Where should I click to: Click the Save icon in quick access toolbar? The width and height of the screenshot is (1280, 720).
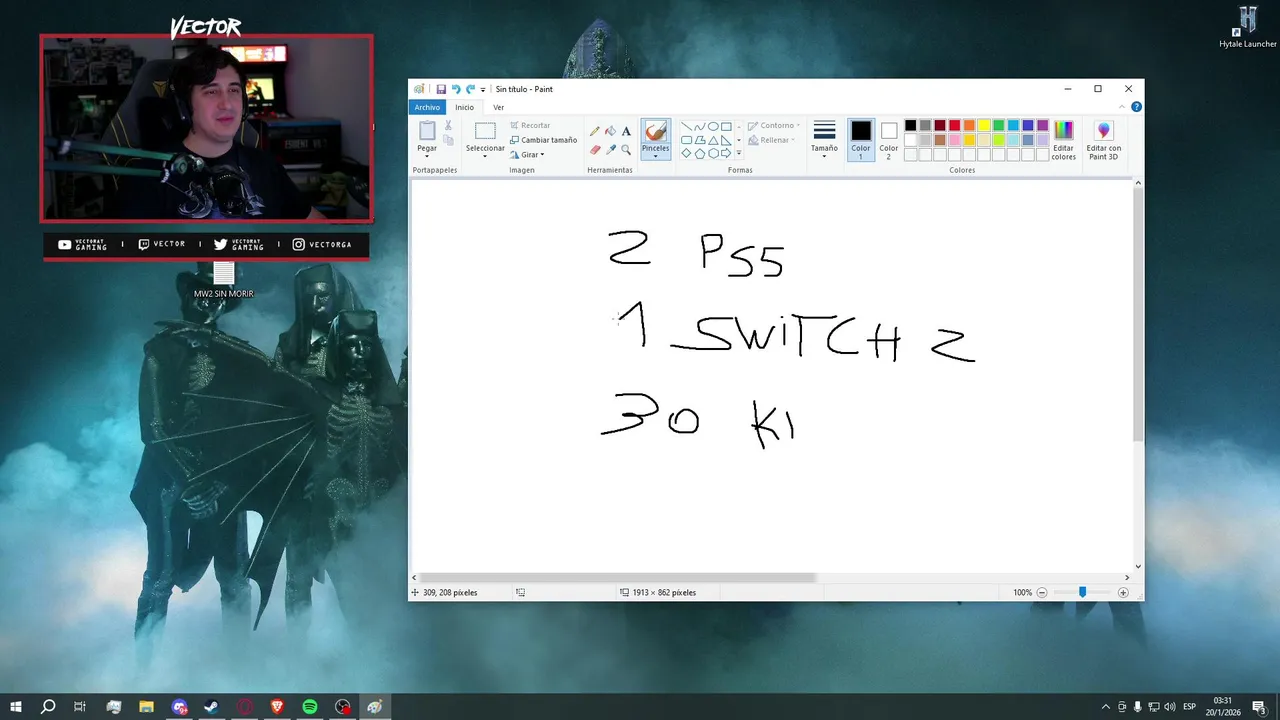coord(441,89)
